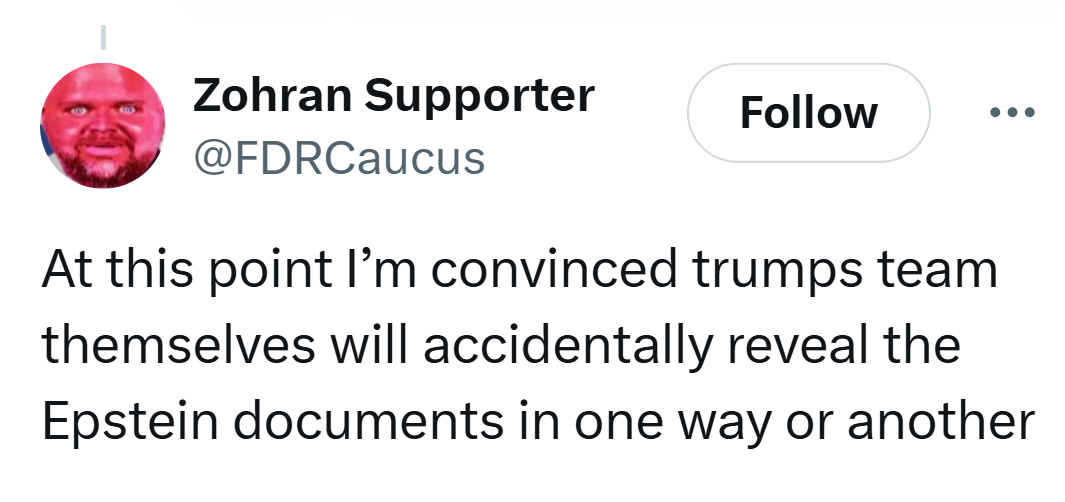Click the word "Supporter" in display name
Screen dimensions: 1065x502
click(x=479, y=96)
